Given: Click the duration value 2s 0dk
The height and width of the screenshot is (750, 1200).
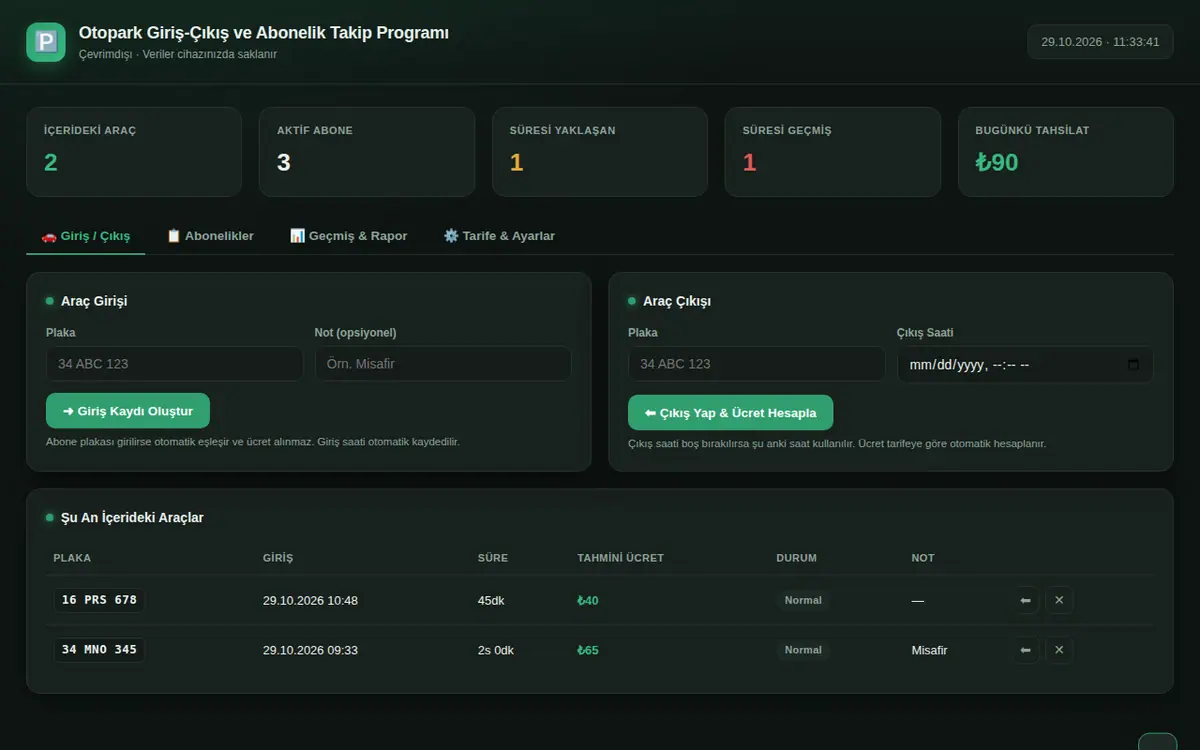Looking at the screenshot, I should [496, 651].
